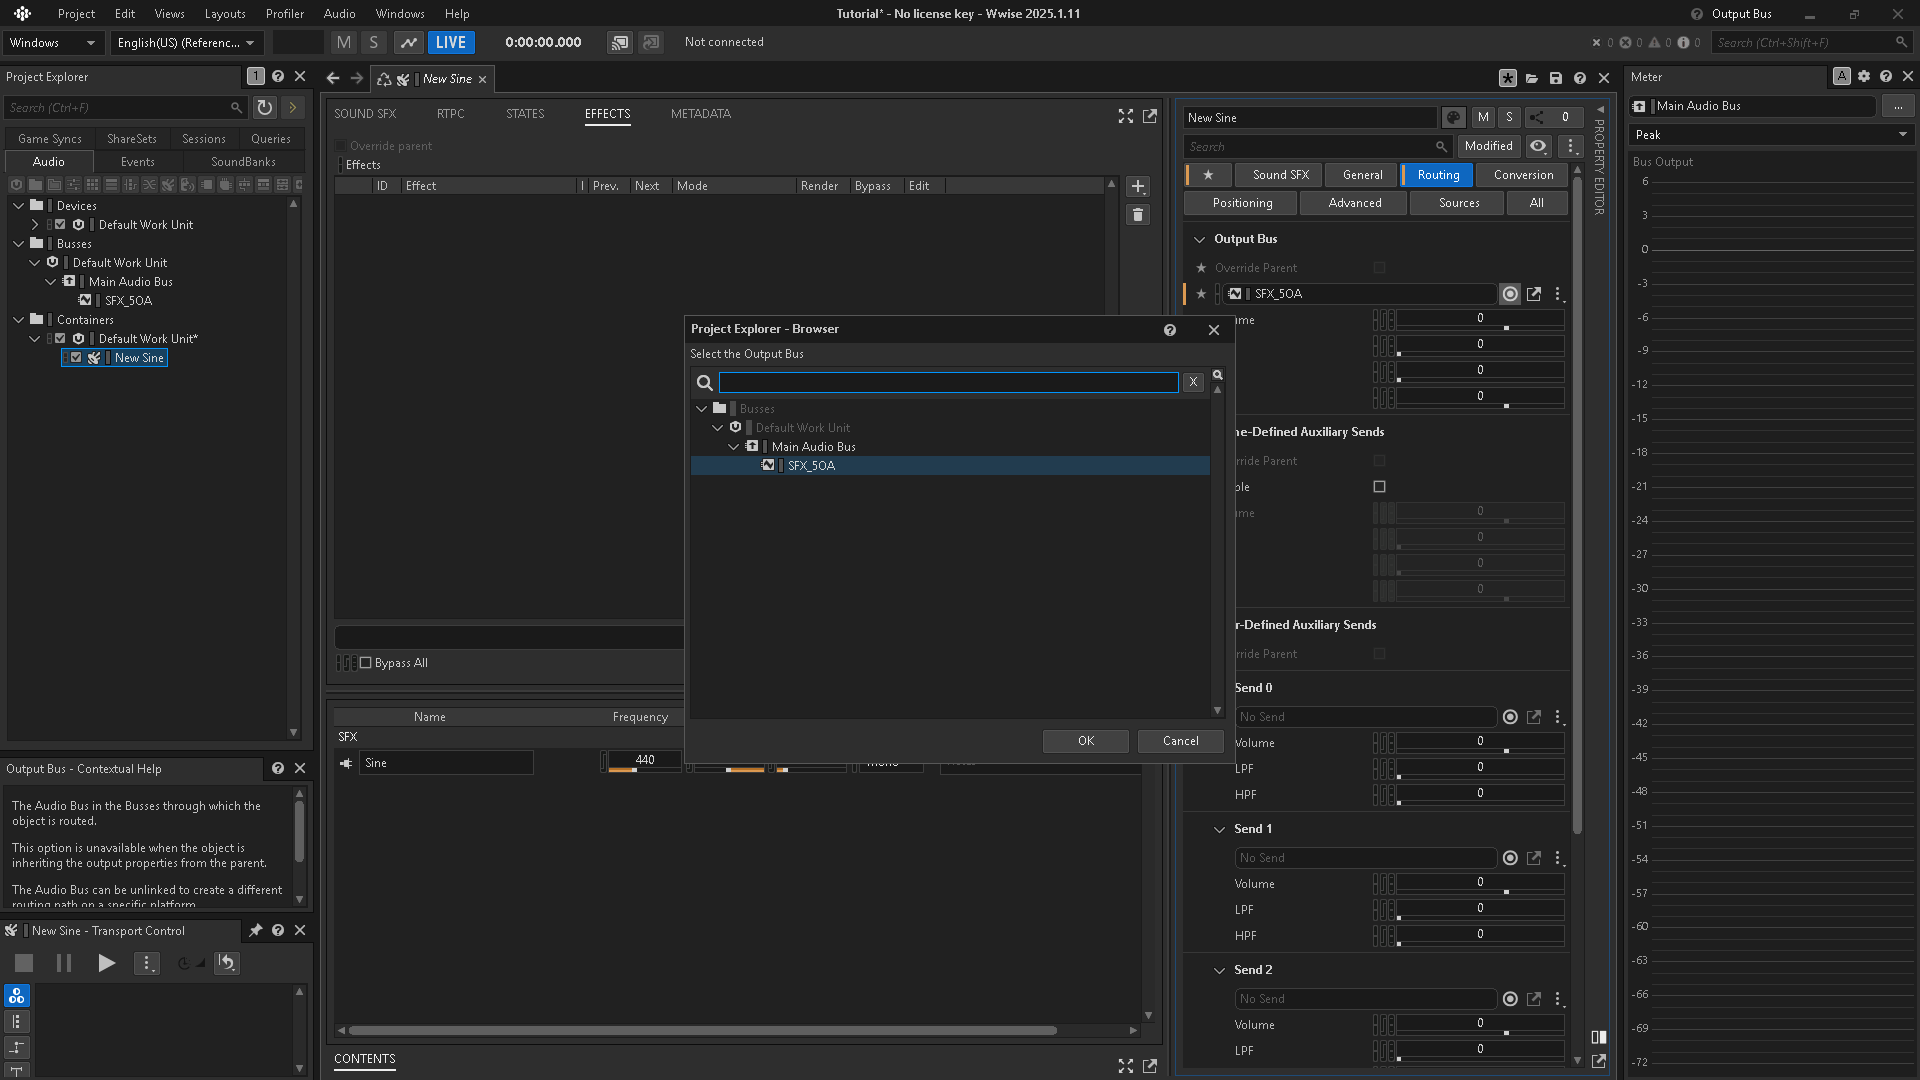This screenshot has width=1920, height=1080.
Task: Click the Share Set icon in Property Editor
Action: point(1537,117)
